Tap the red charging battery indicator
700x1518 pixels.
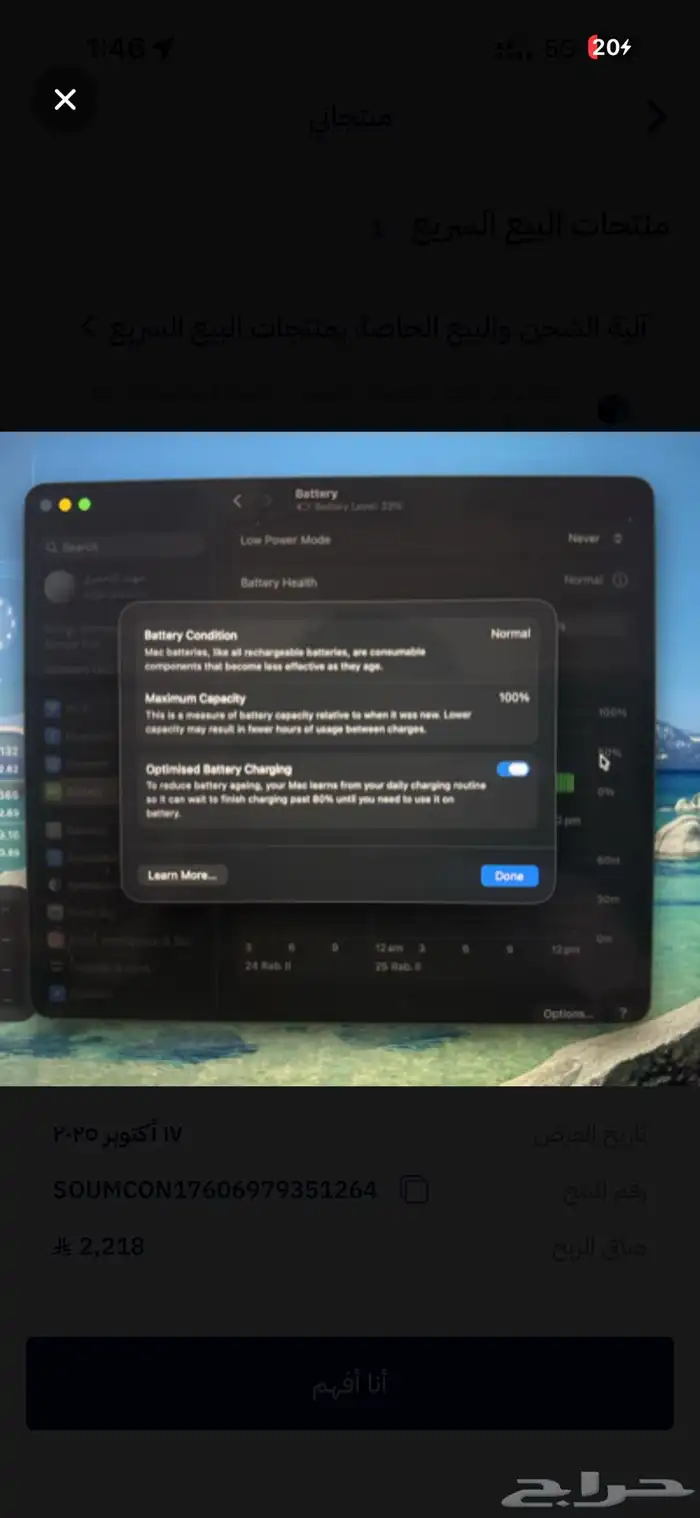click(x=609, y=47)
